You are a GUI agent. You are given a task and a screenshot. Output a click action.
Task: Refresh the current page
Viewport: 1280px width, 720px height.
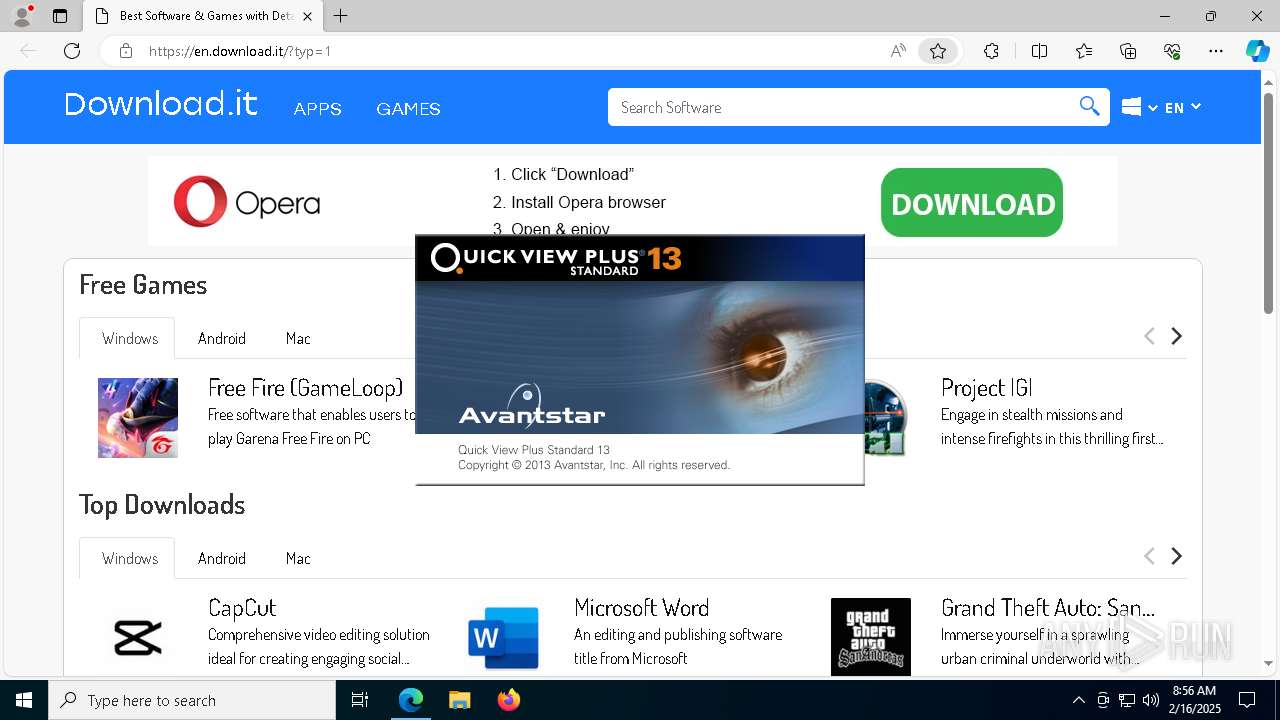(x=72, y=51)
